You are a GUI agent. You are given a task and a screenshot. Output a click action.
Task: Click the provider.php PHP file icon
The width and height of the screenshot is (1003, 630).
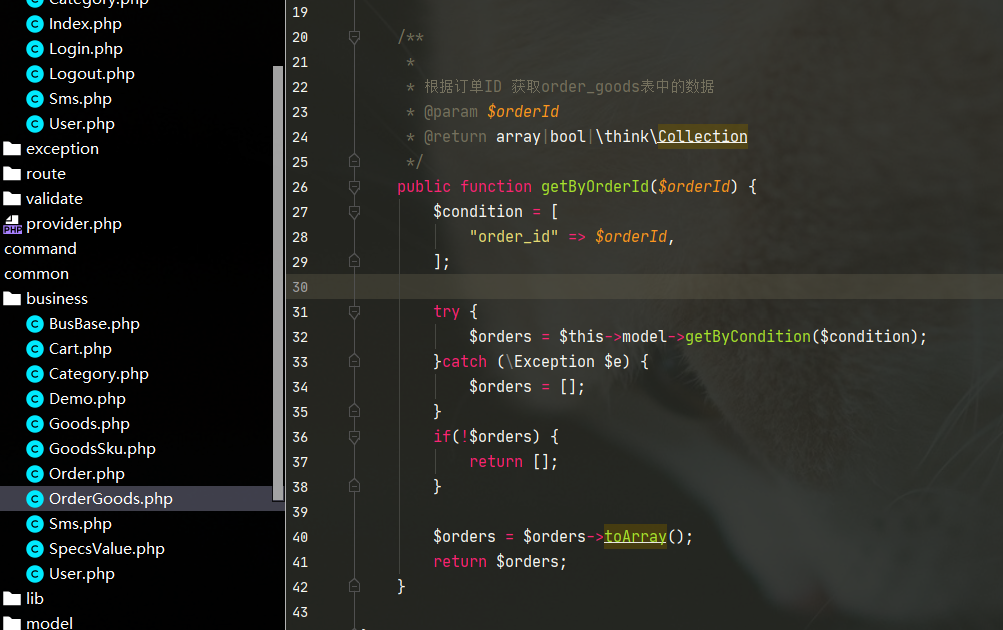(x=12, y=224)
